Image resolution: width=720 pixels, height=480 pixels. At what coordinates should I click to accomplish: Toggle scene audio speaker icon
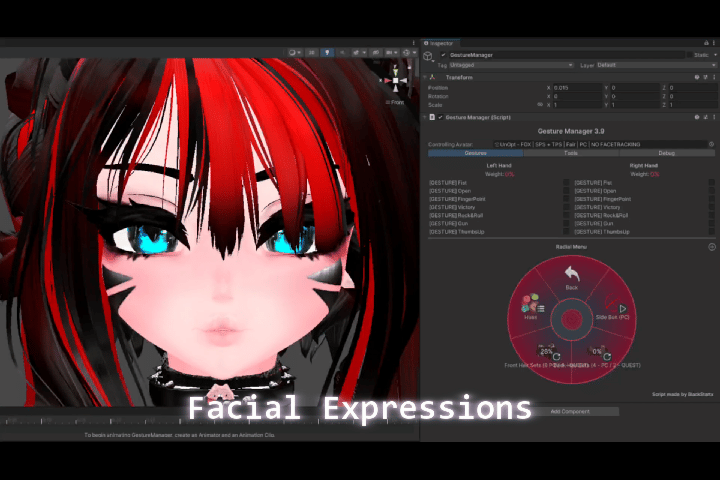tap(342, 53)
